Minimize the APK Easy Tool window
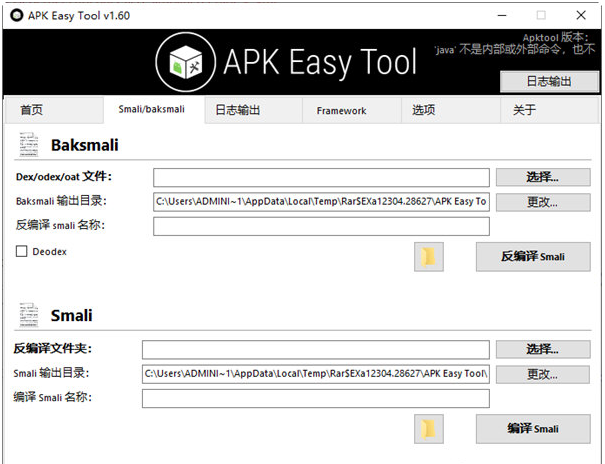The image size is (605, 464). click(x=502, y=15)
